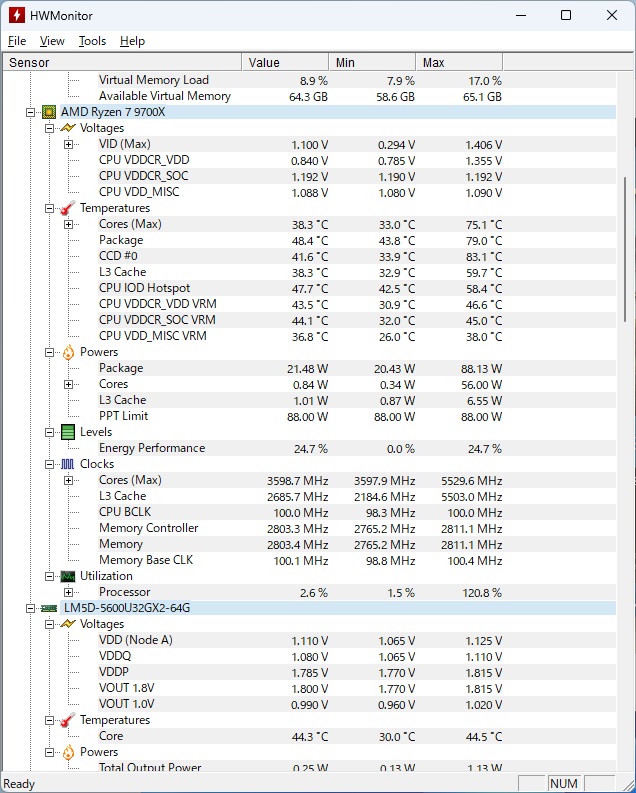
Task: Click the Clocks waveform icon
Action: tap(68, 464)
